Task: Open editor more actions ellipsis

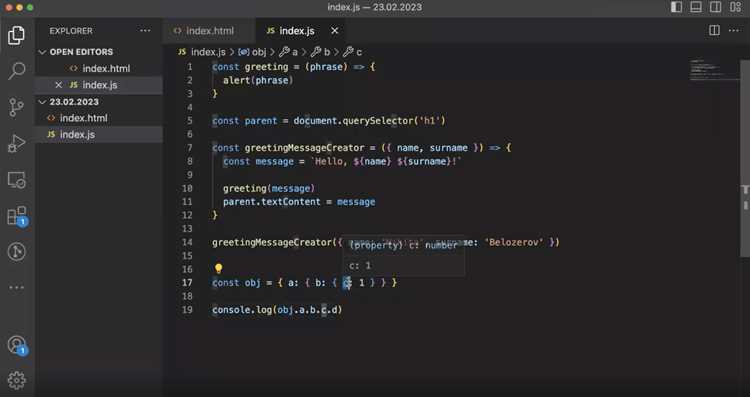Action: coord(734,31)
